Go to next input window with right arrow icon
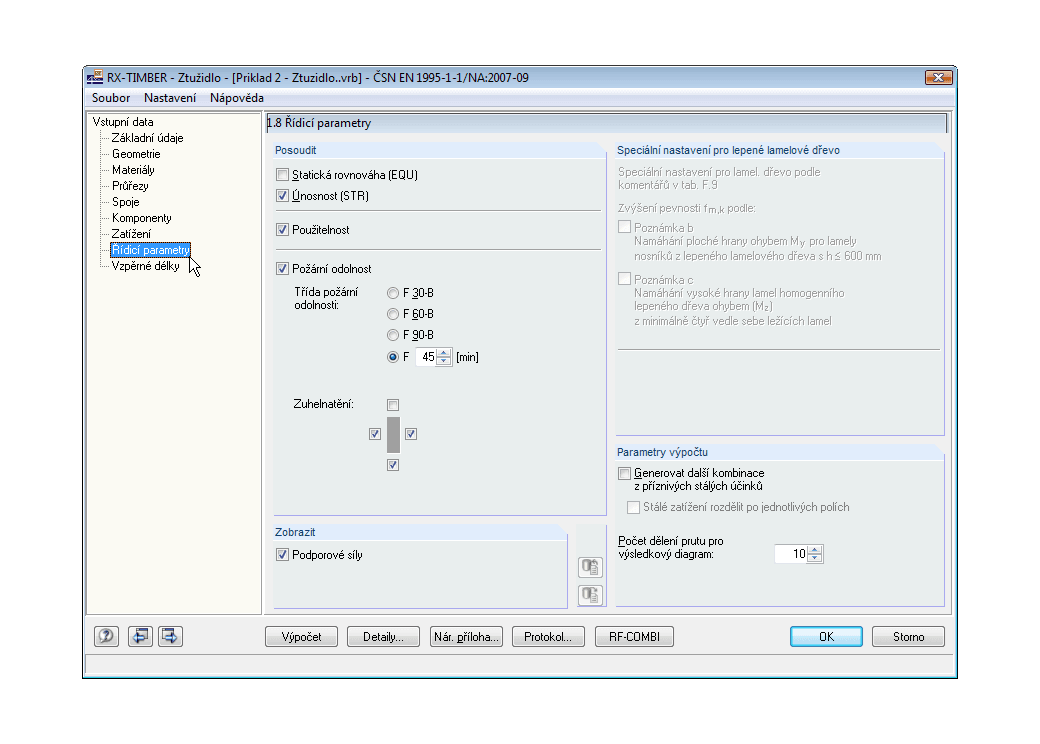The width and height of the screenshot is (1040, 744). coord(170,636)
